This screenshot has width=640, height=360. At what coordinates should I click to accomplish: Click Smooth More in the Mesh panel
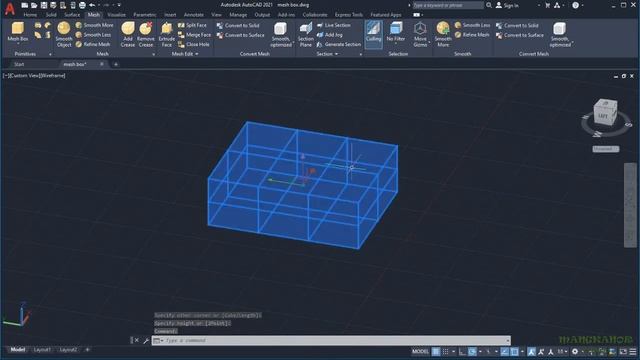[95, 25]
